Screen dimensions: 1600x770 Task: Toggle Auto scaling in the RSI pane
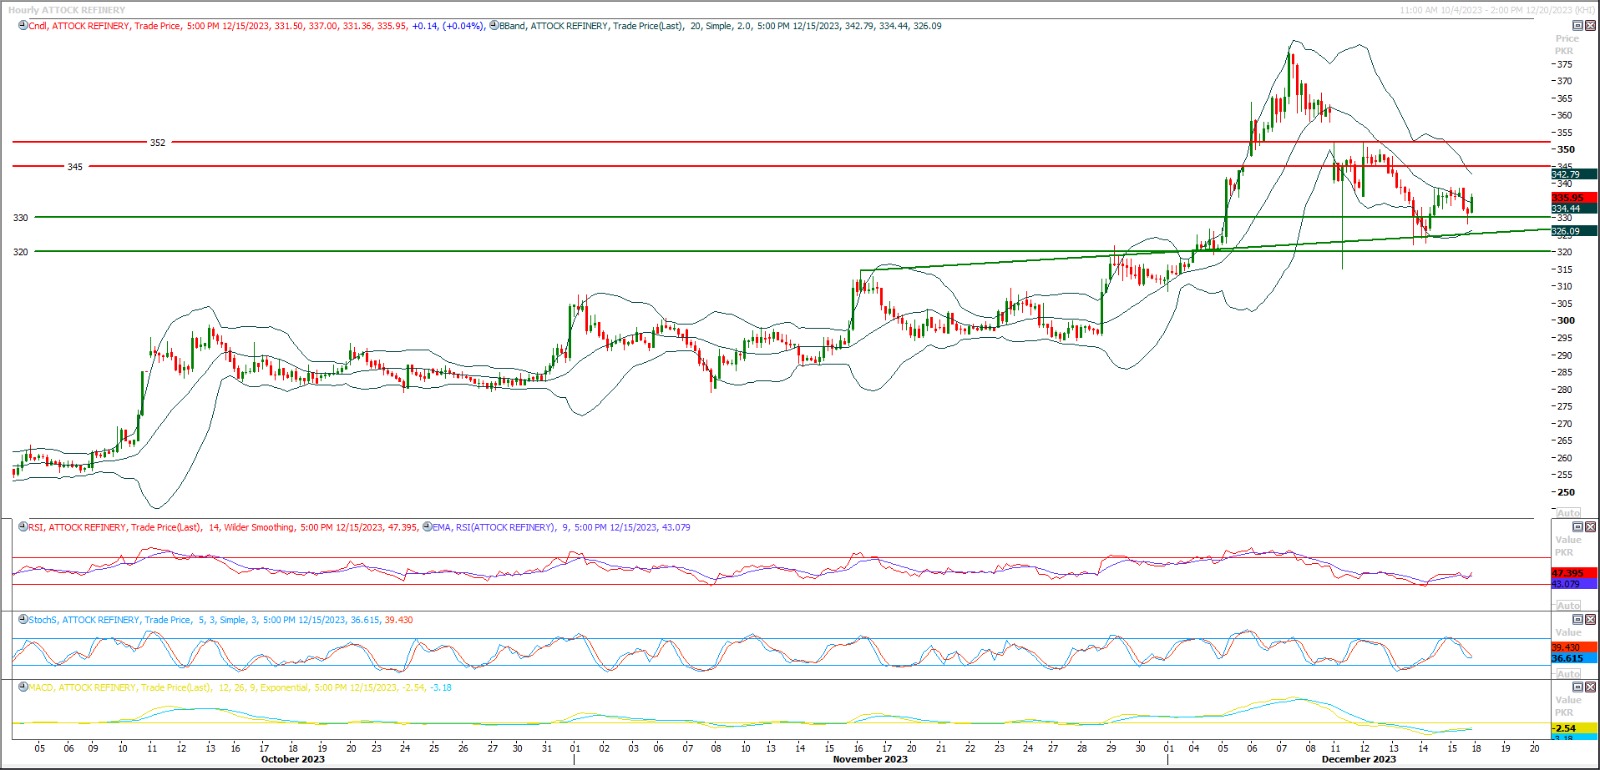pyautogui.click(x=1568, y=606)
